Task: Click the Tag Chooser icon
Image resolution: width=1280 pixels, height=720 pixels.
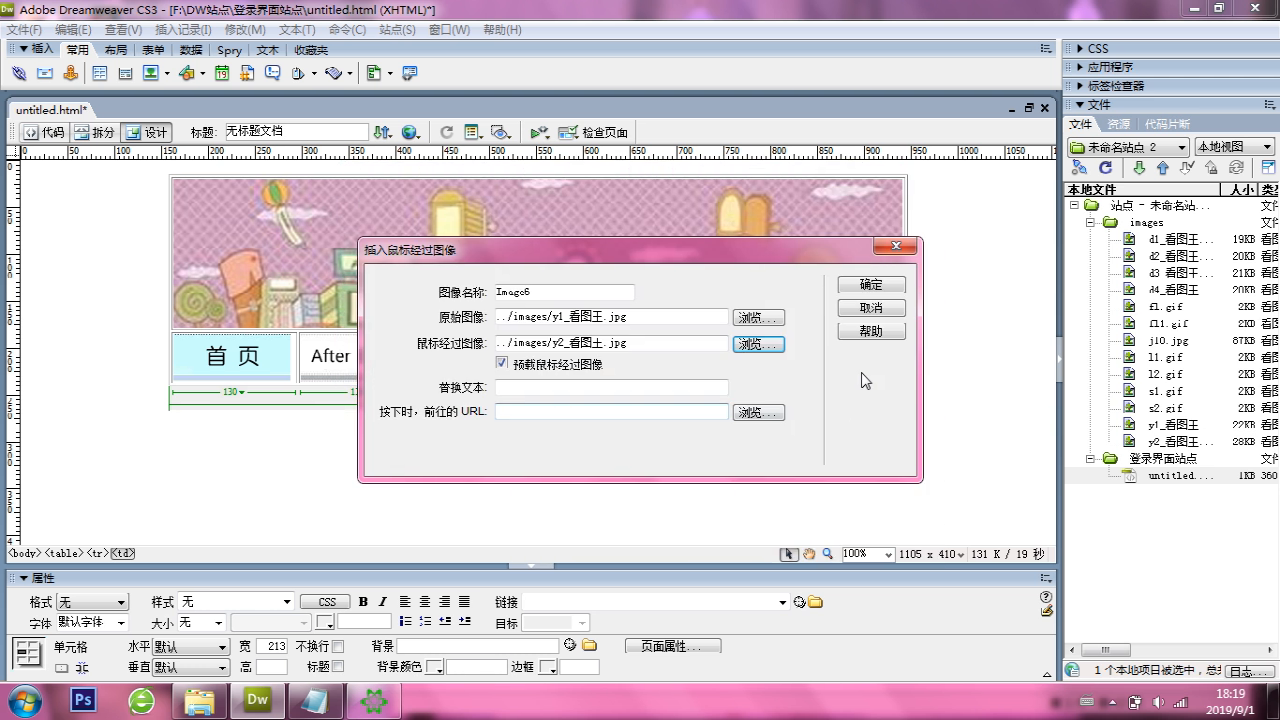Action: [x=409, y=73]
